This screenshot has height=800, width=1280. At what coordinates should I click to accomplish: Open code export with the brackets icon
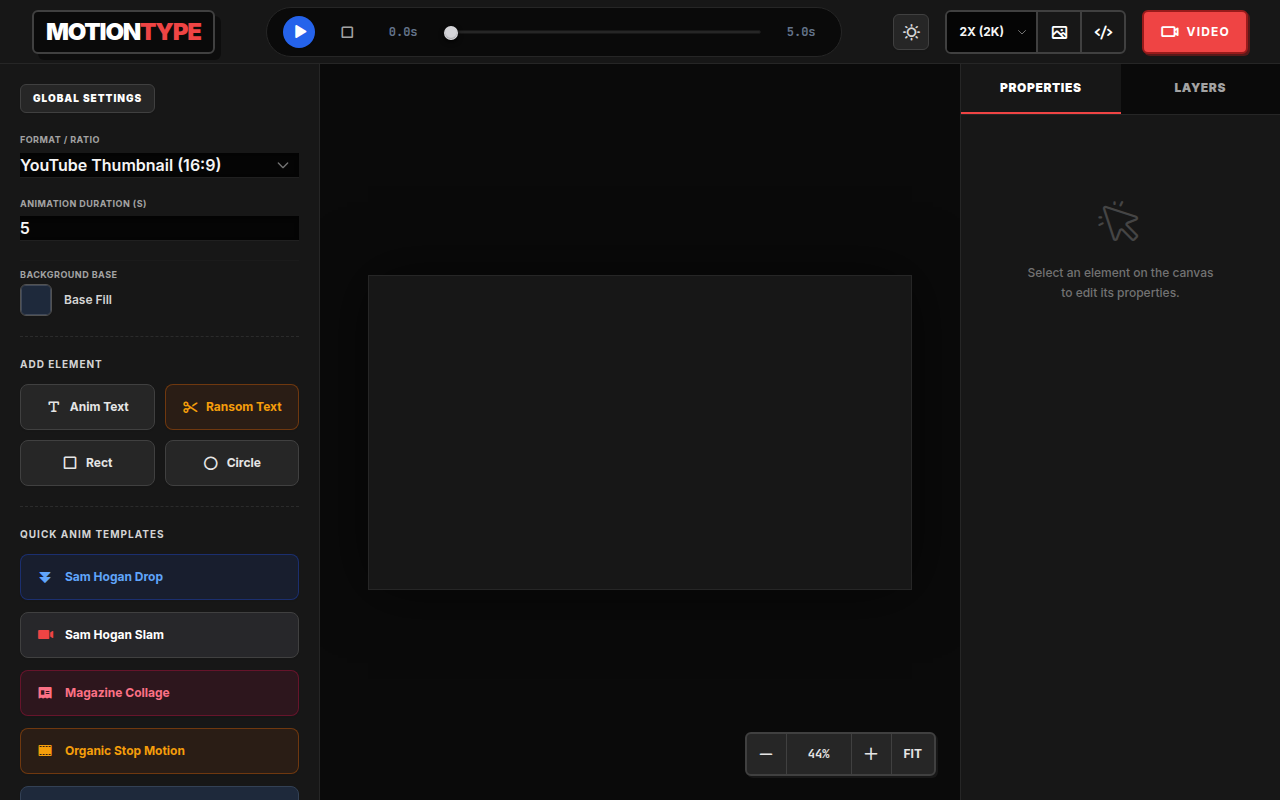(x=1103, y=32)
